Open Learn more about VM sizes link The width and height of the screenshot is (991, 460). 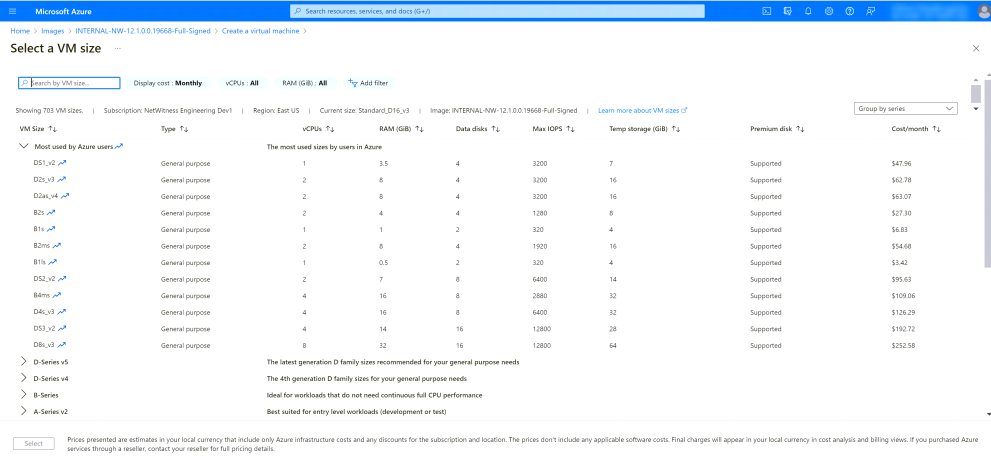click(x=642, y=110)
